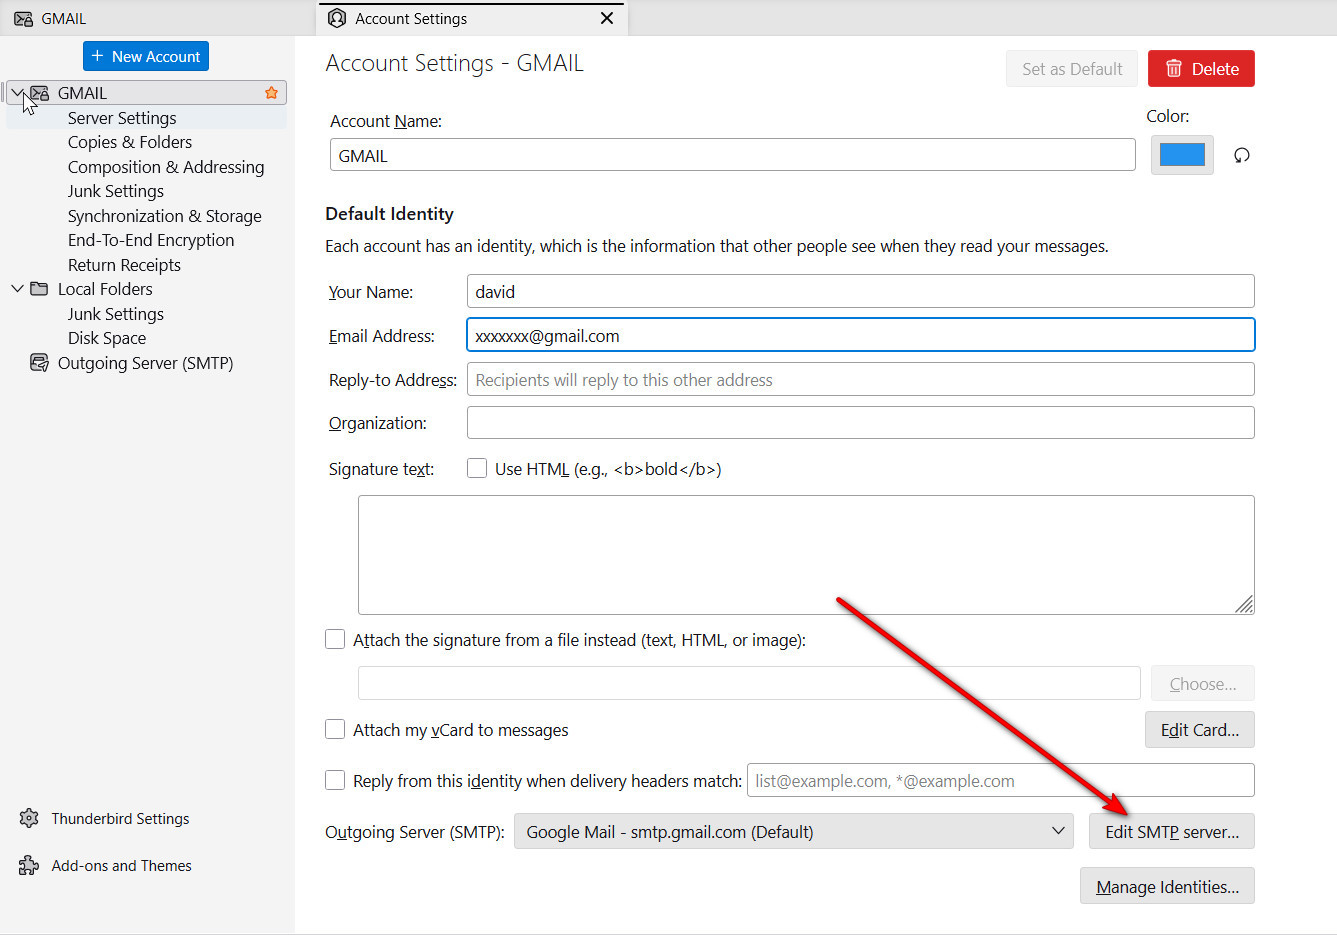
Task: Click the GMAIL mail account icon in tree
Action: click(x=40, y=93)
